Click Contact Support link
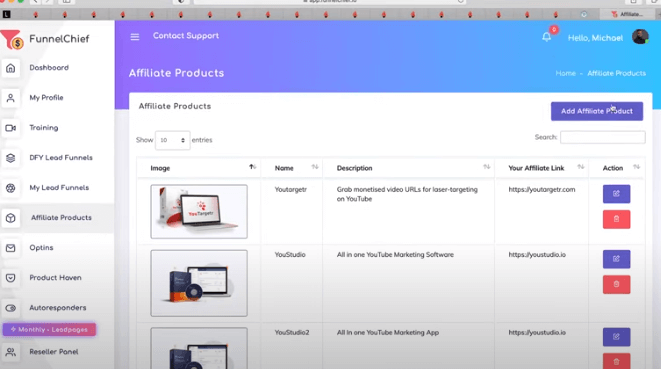 point(186,36)
